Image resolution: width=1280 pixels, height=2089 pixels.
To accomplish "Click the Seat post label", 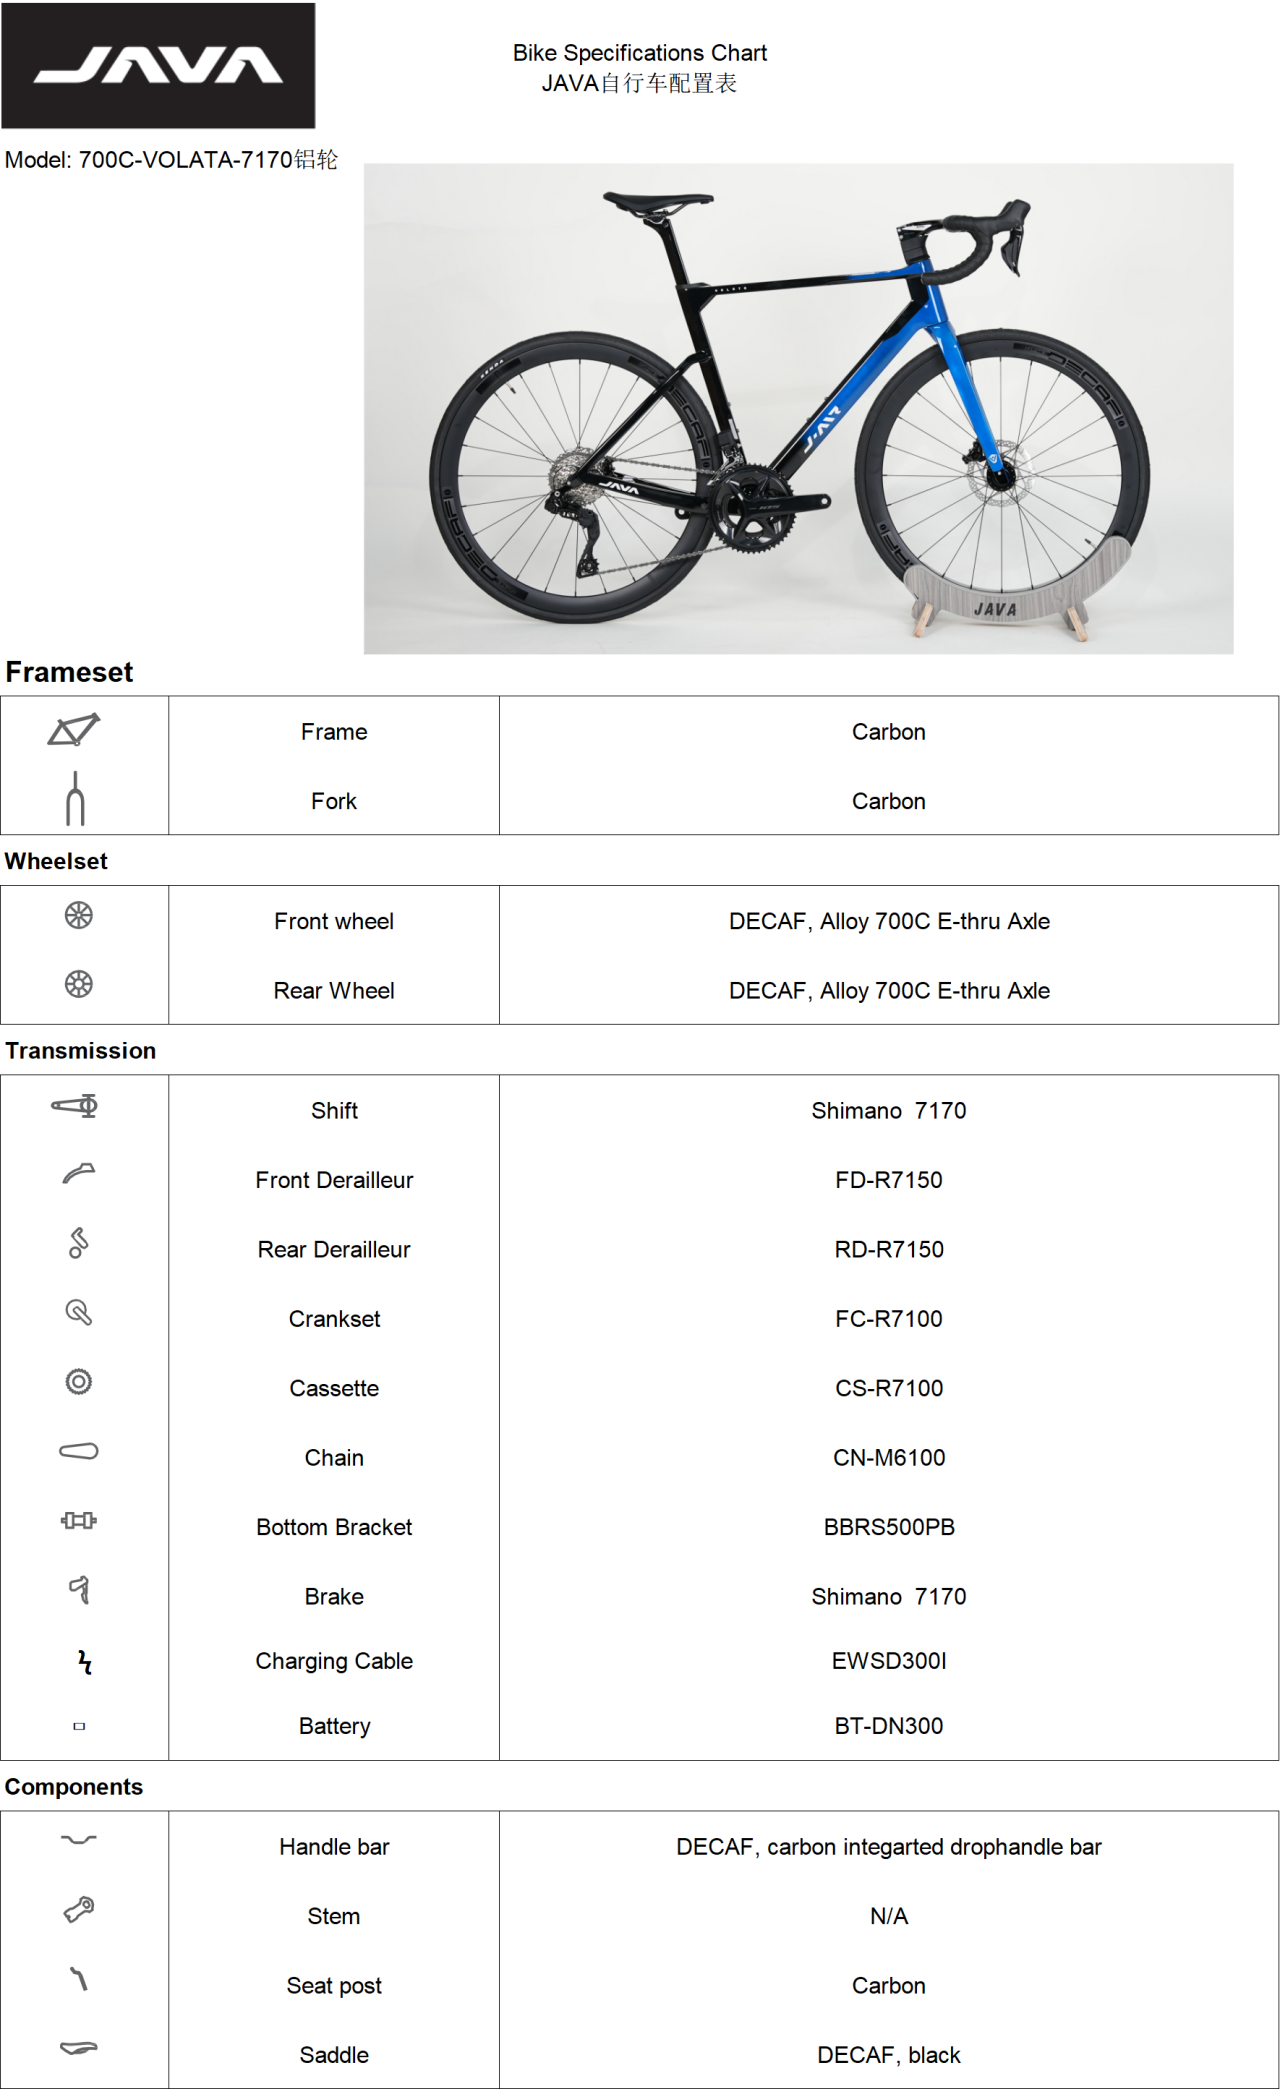I will 334,1986.
